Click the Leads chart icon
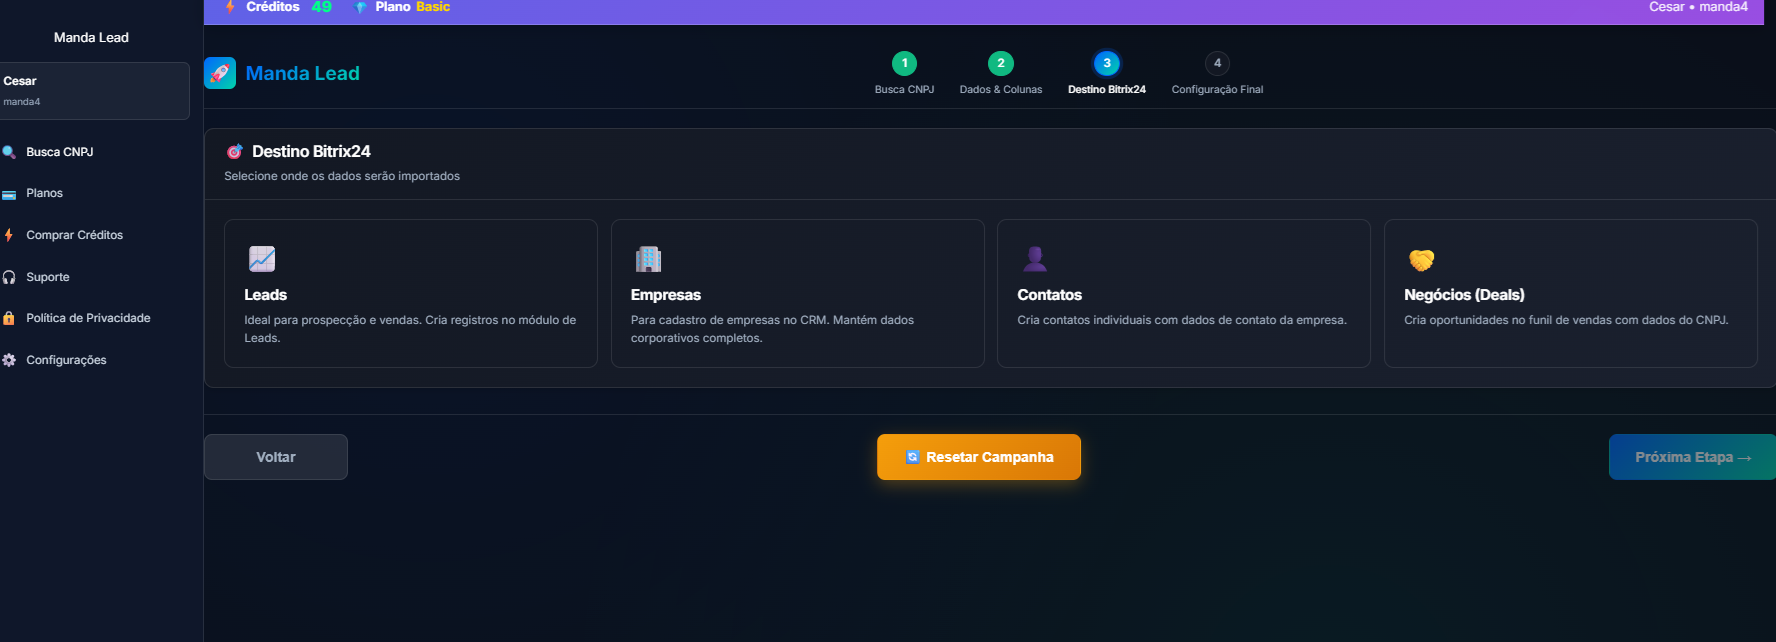This screenshot has width=1776, height=642. pyautogui.click(x=262, y=259)
